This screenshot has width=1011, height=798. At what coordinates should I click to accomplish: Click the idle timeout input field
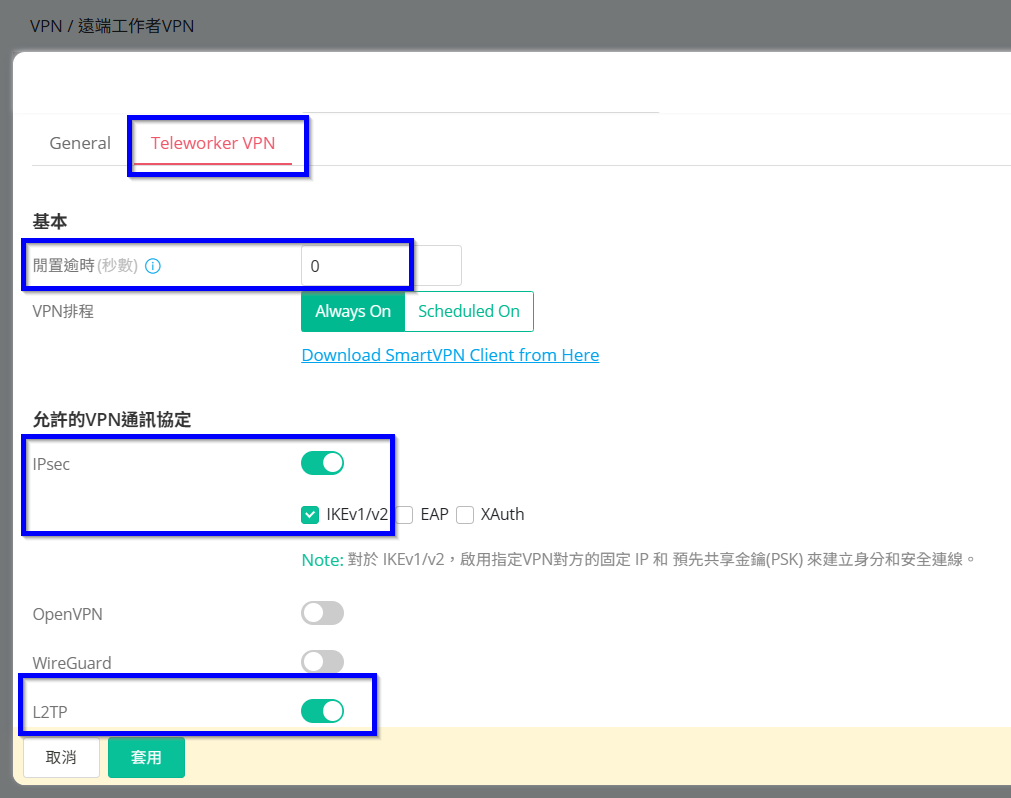(380, 266)
